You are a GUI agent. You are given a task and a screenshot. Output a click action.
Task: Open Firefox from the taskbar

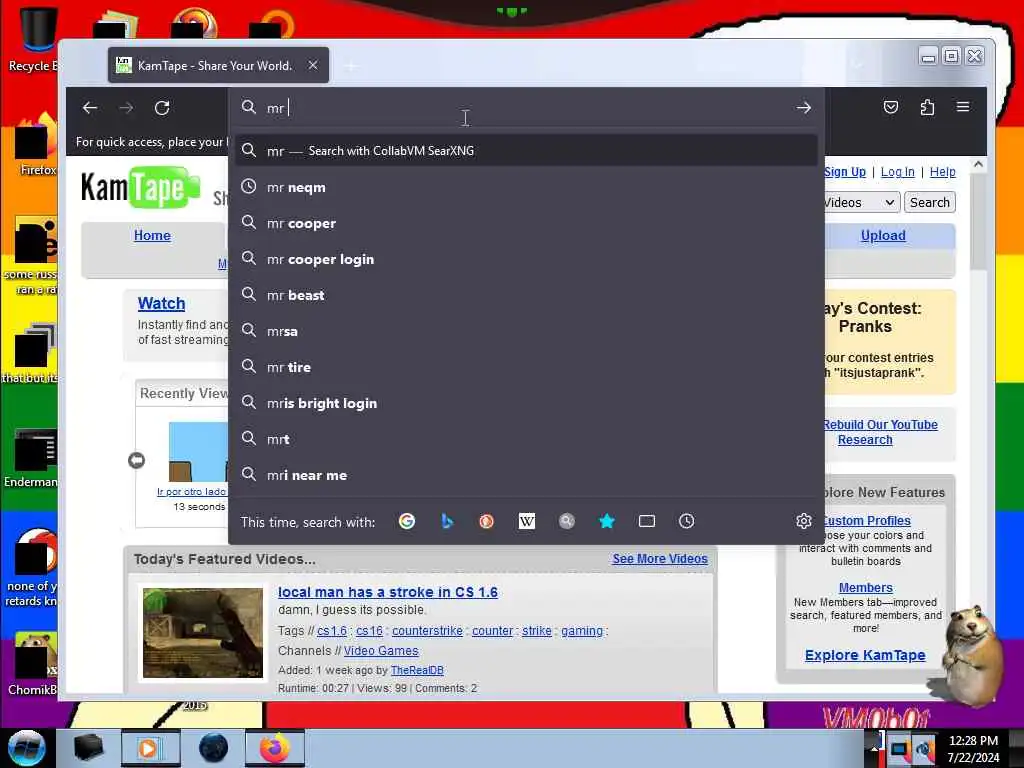[x=275, y=748]
